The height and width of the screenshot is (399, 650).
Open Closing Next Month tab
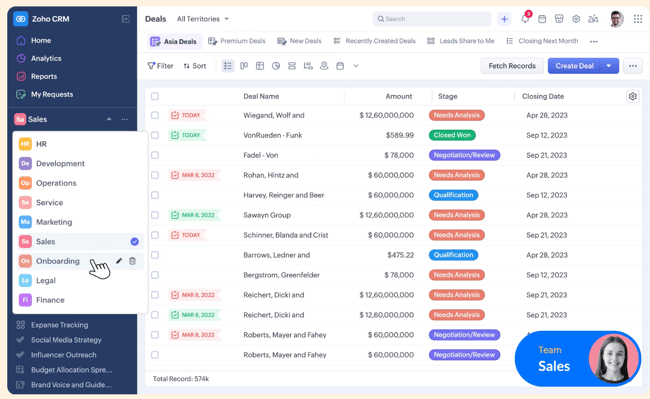(542, 41)
